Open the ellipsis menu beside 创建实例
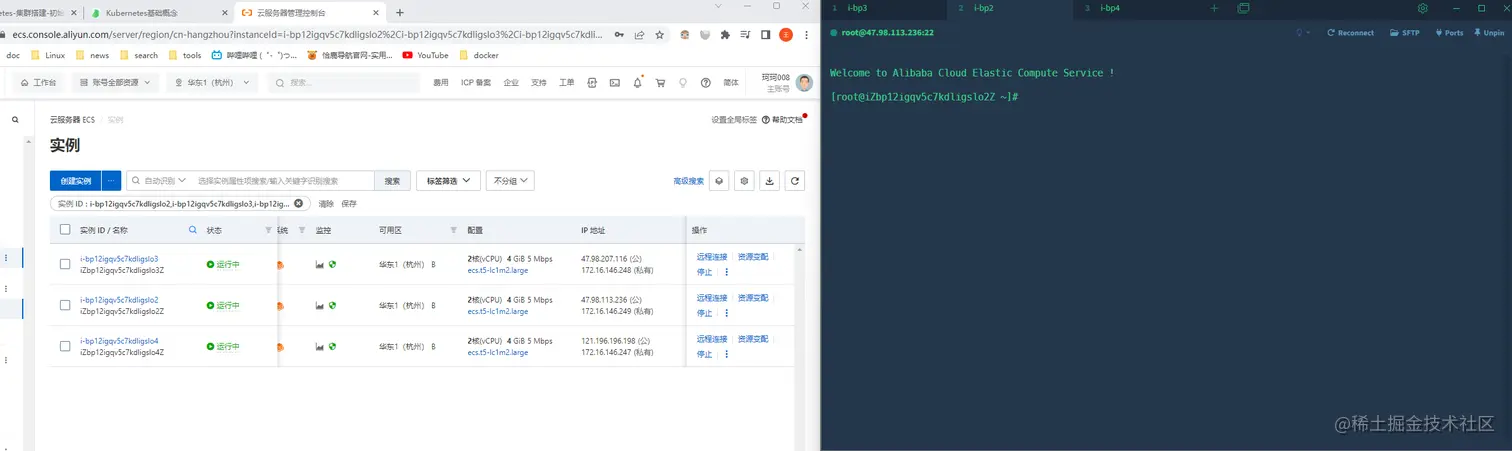This screenshot has height=451, width=1512. [111, 181]
